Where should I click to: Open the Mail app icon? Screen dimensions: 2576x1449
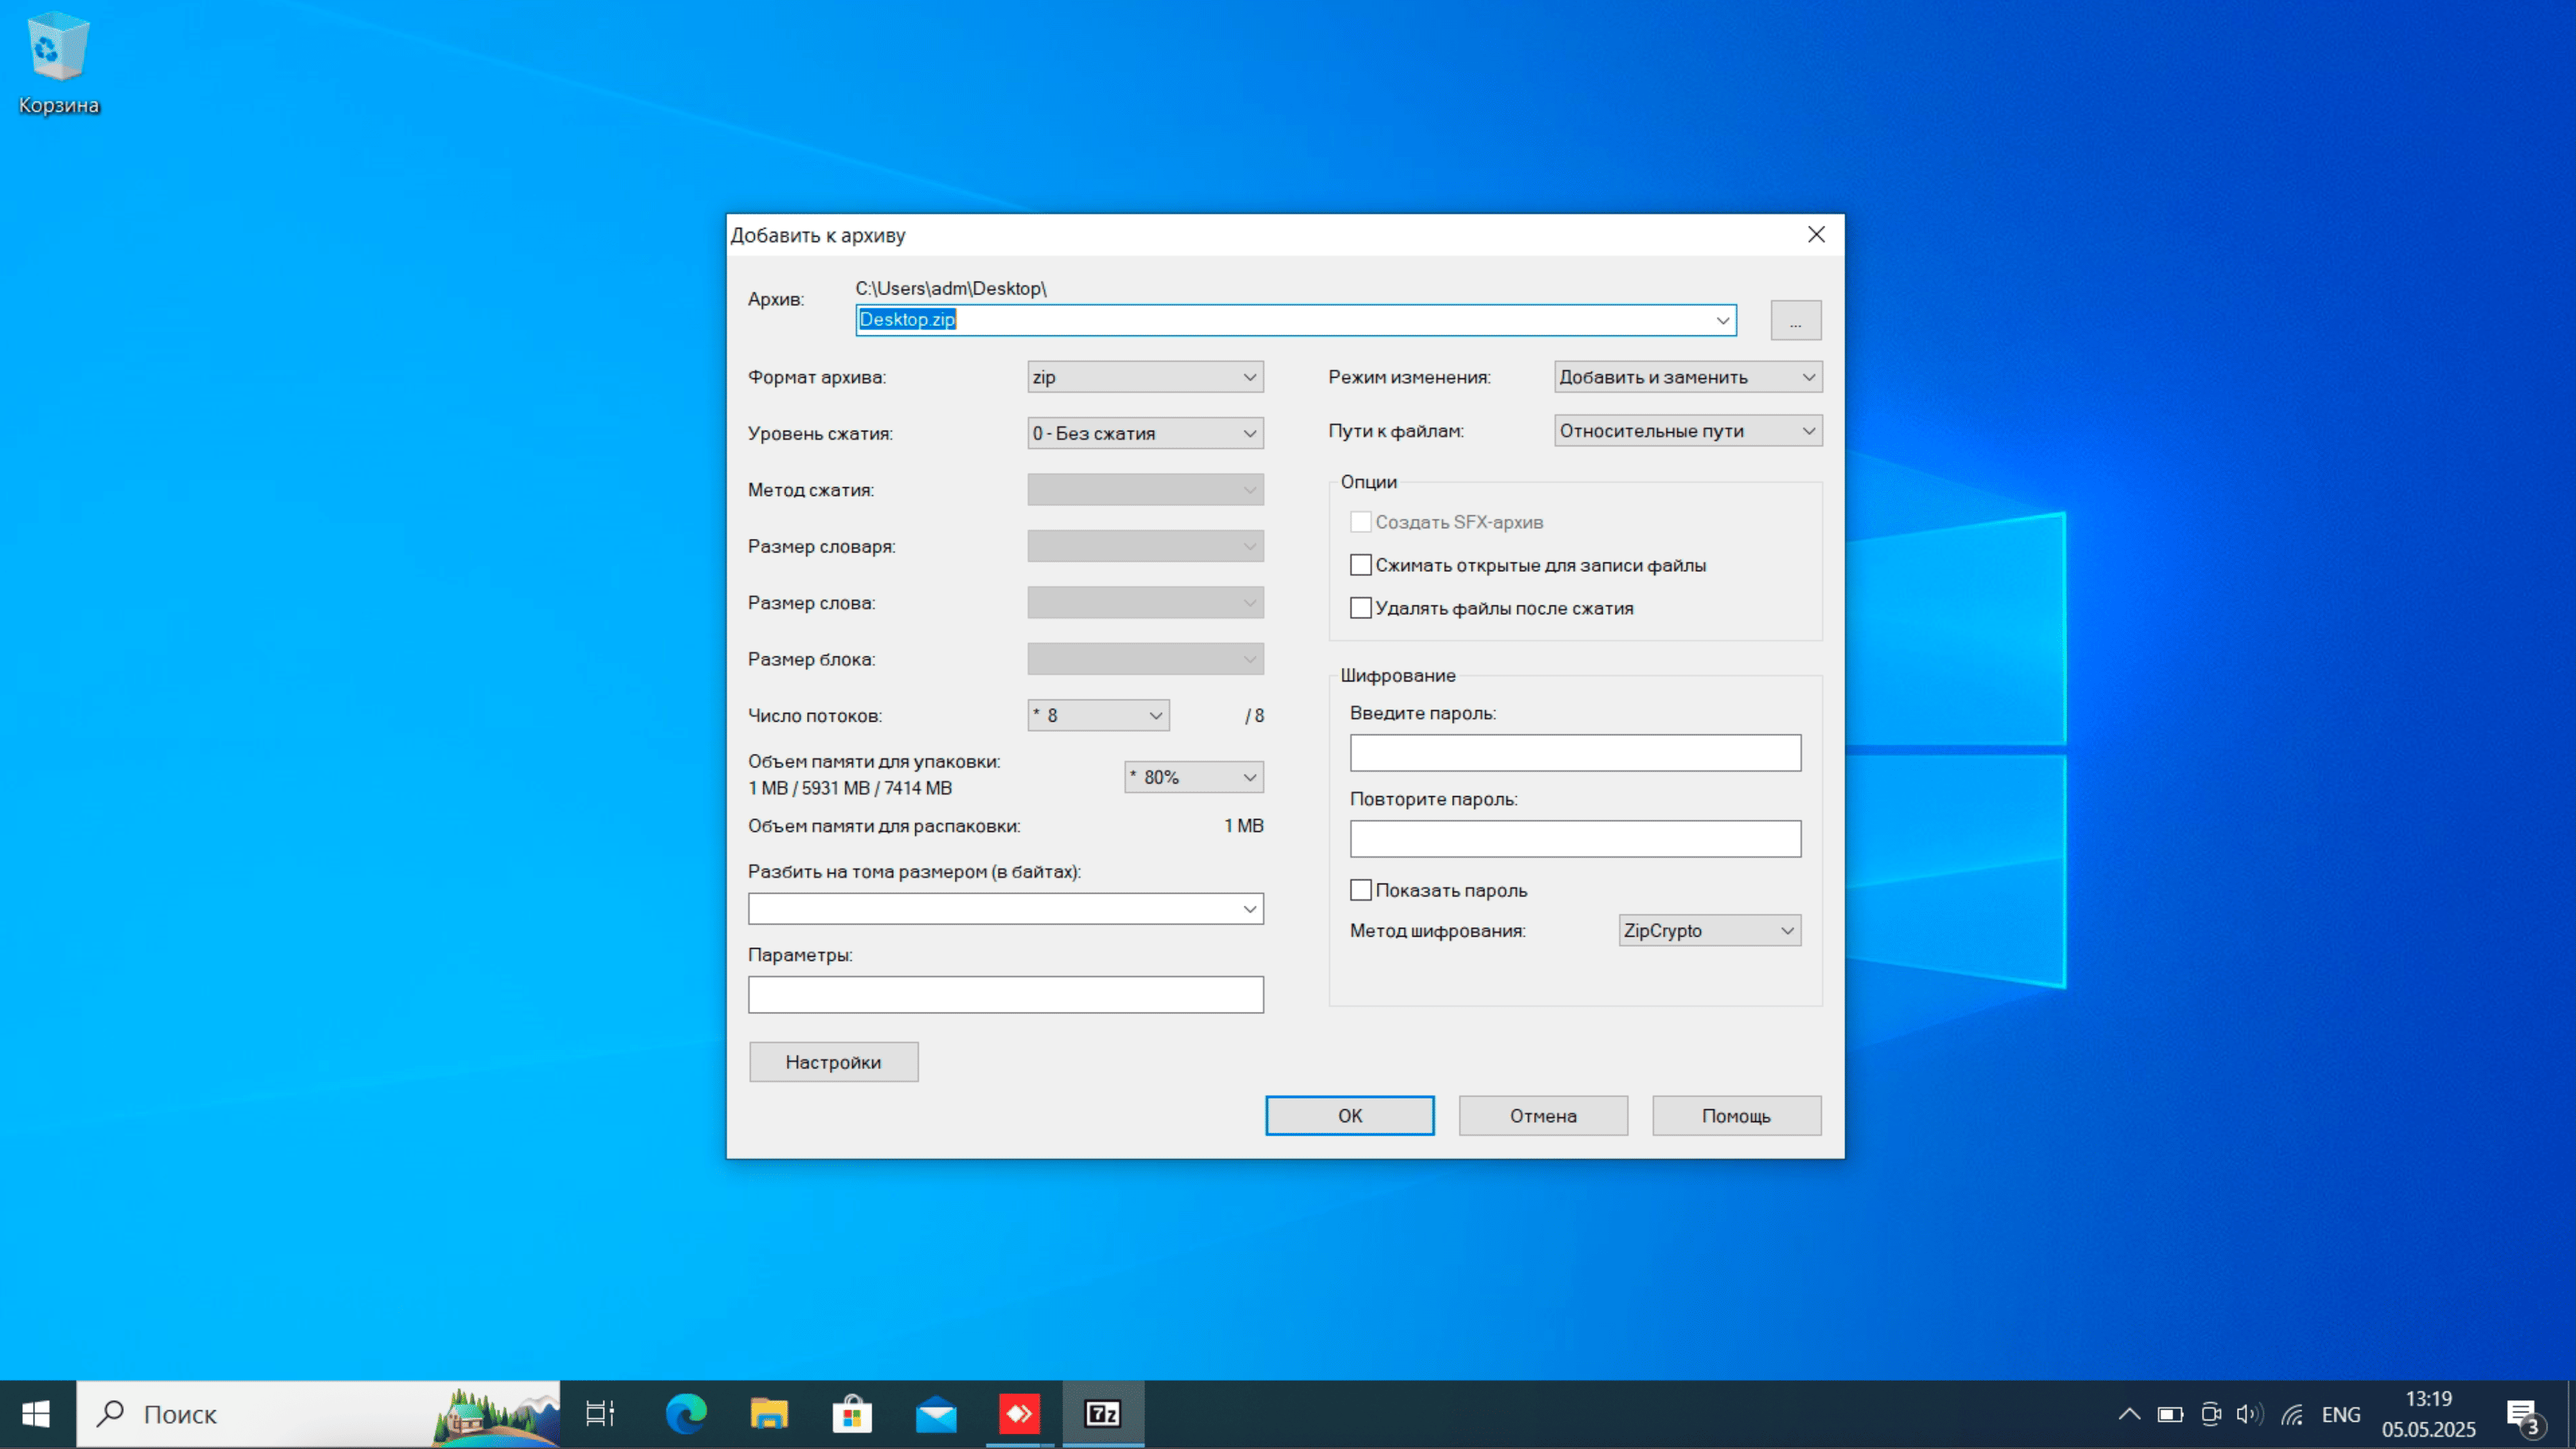[x=936, y=1413]
